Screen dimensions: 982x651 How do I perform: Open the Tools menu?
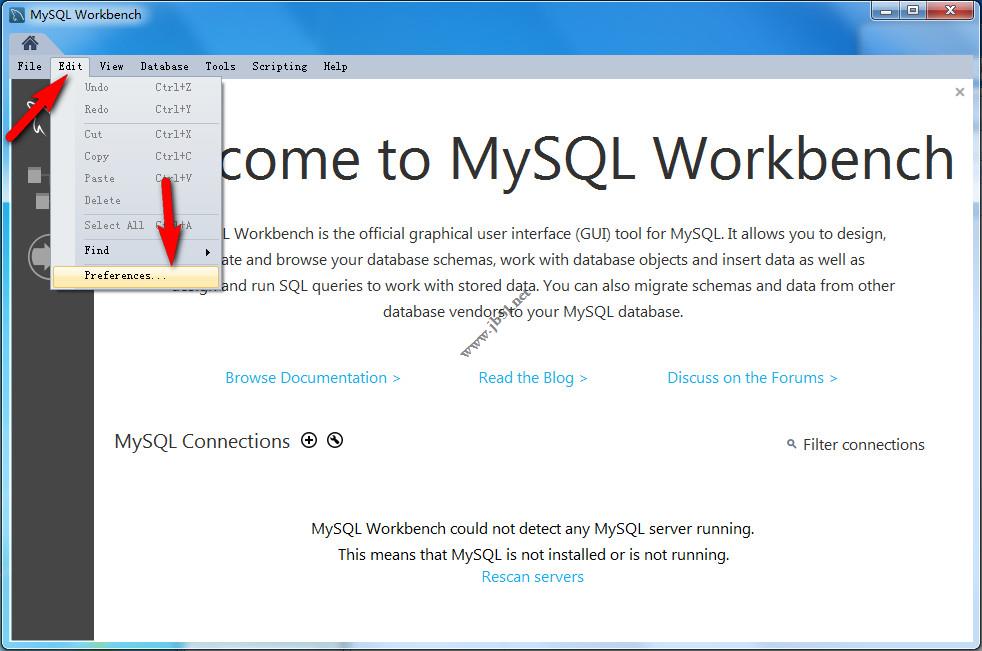point(220,66)
